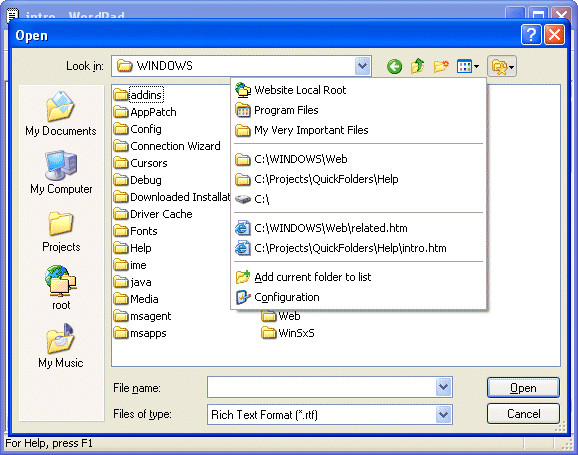Go up one folder level
578x455 pixels.
coord(418,66)
